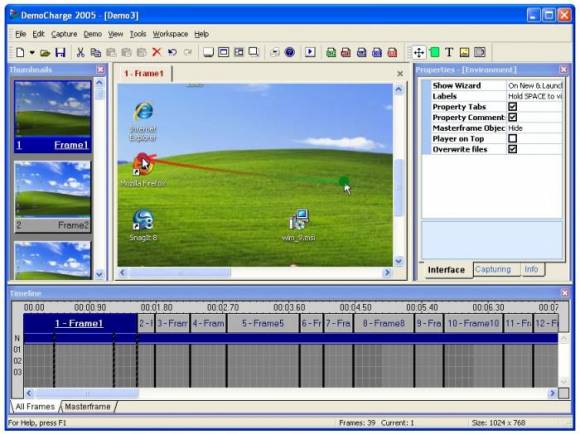The height and width of the screenshot is (434, 580).
Task: Toggle the Overwrite files checkbox
Action: pos(512,149)
